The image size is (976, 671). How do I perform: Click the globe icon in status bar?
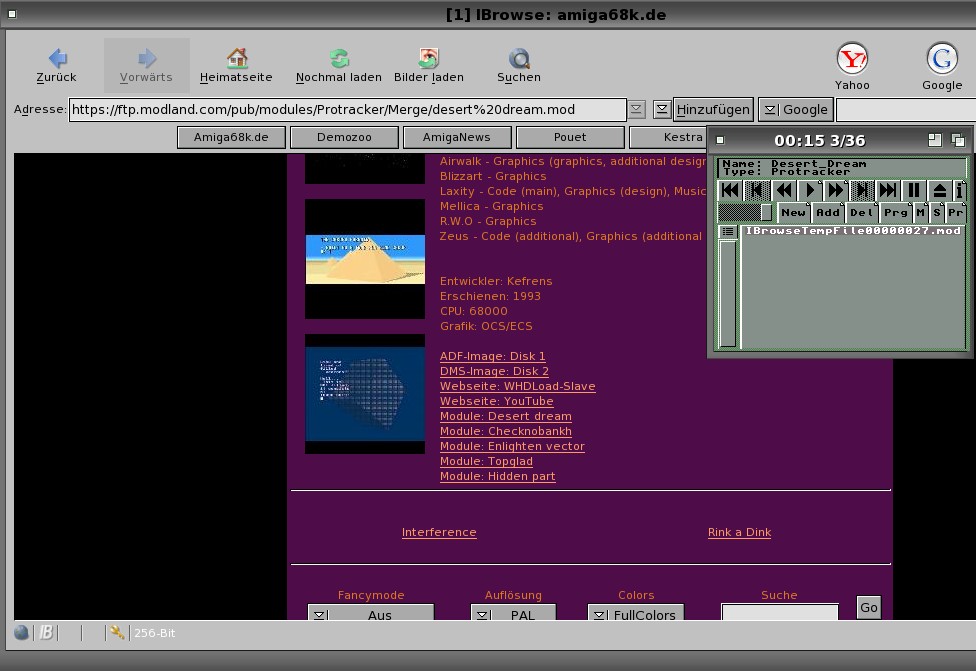(x=21, y=633)
